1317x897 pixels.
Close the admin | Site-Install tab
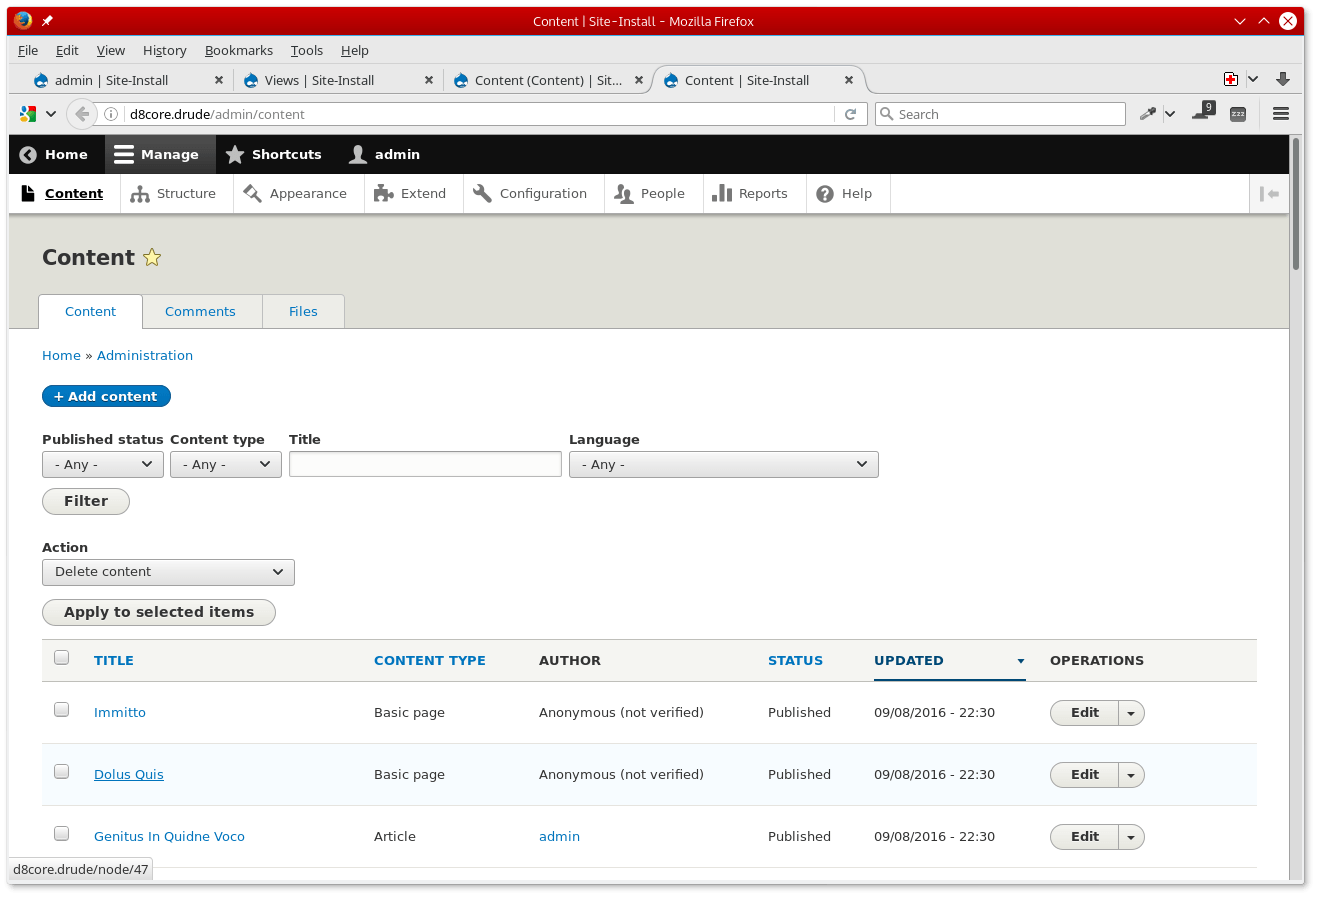click(219, 80)
